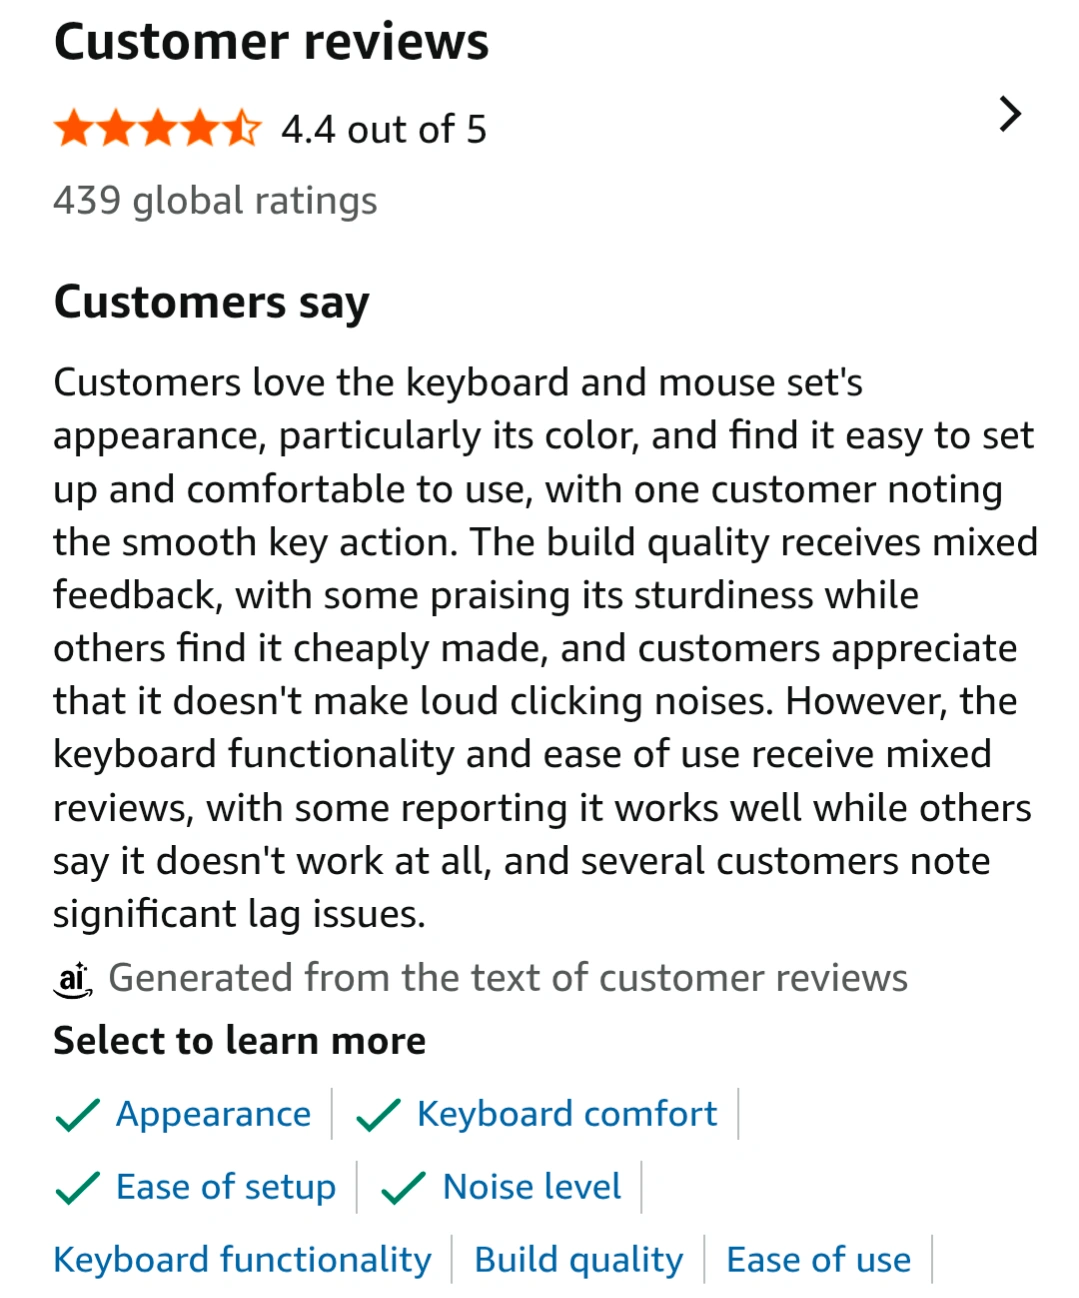
Task: Click the AI sparkle icon
Action: [73, 978]
